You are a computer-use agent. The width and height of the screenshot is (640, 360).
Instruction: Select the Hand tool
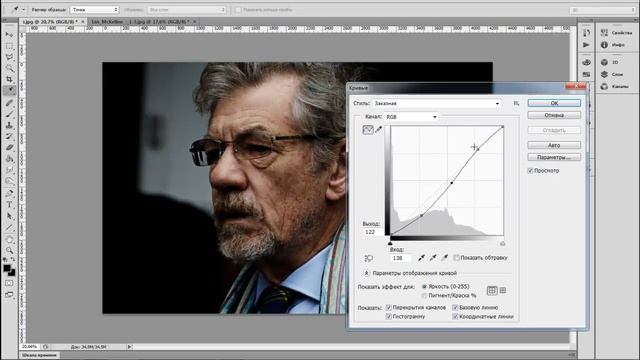click(x=9, y=240)
